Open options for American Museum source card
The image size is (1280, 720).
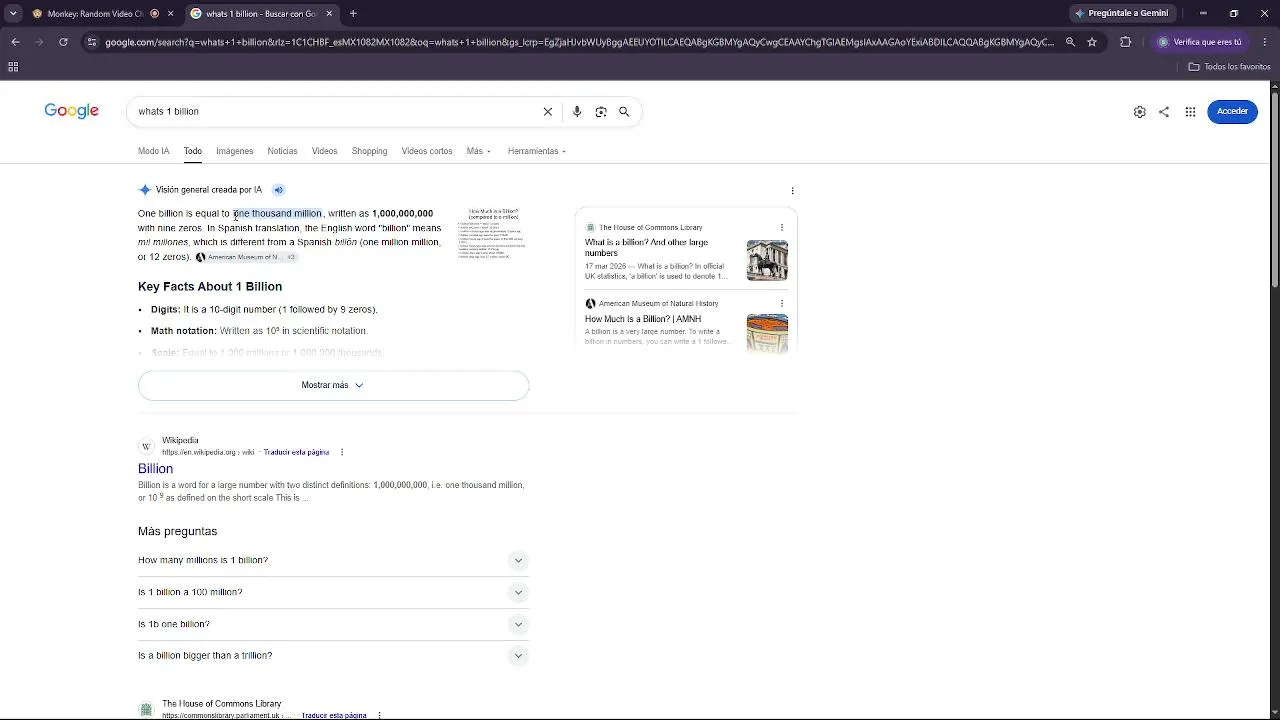782,304
